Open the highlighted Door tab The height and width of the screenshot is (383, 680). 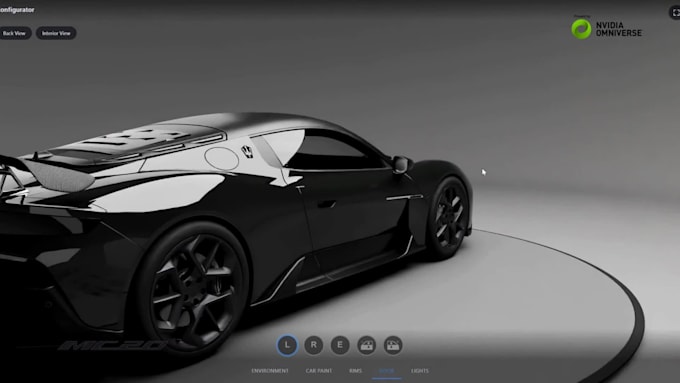tap(386, 371)
